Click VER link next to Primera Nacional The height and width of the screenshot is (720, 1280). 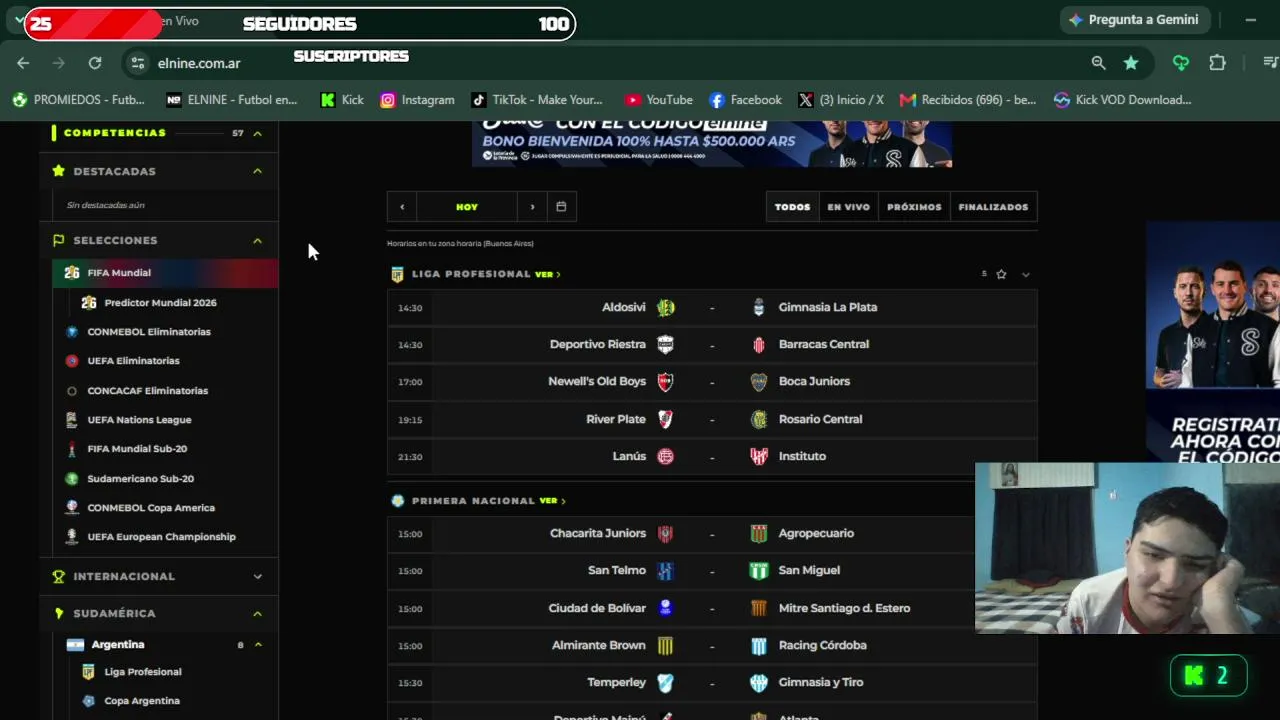tap(552, 501)
